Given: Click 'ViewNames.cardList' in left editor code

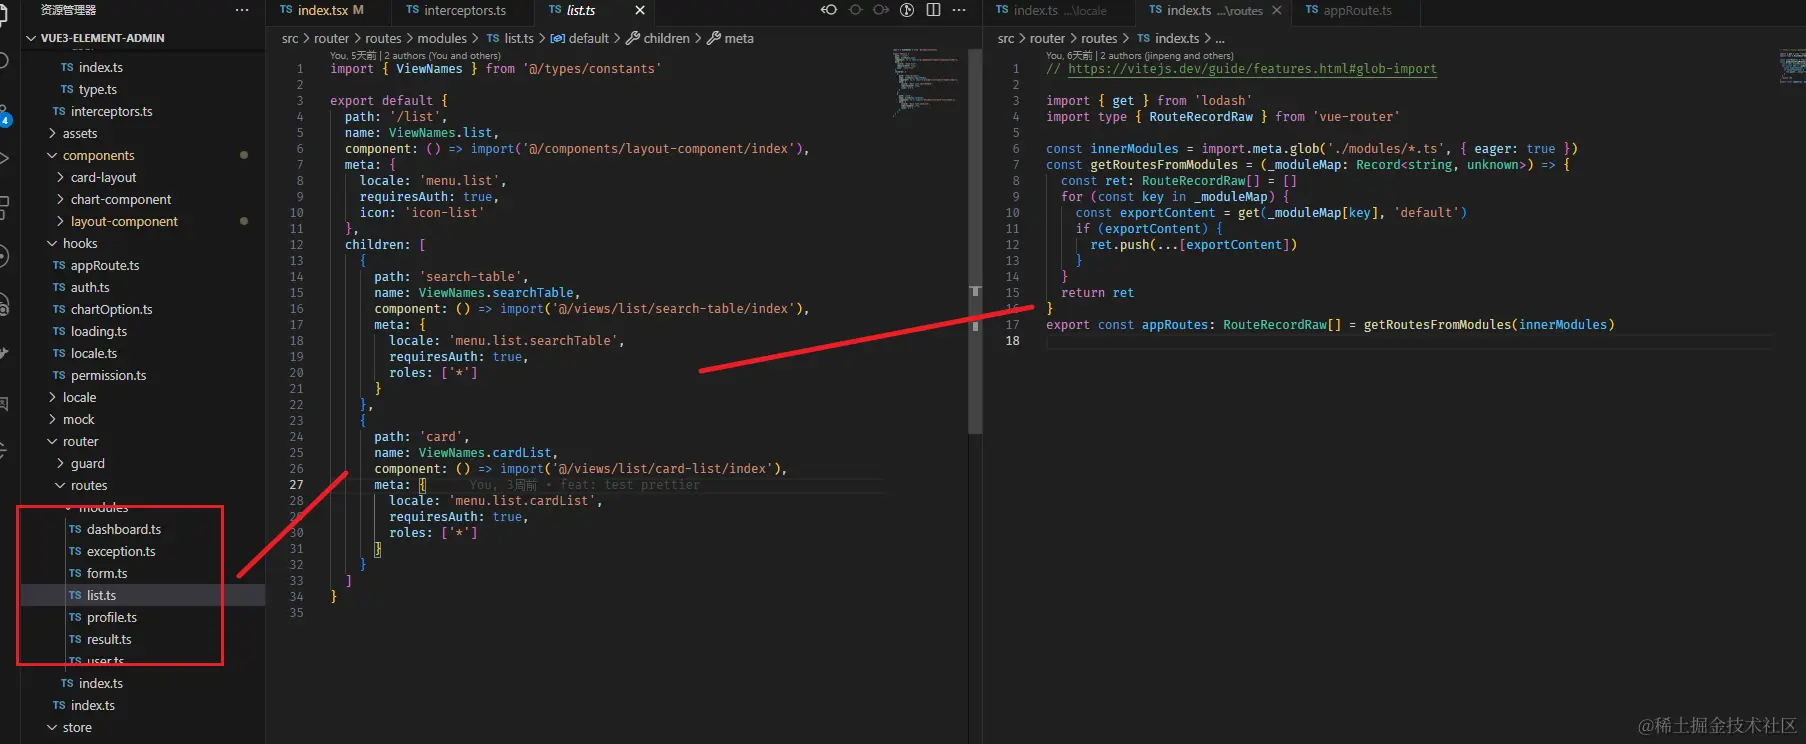Looking at the screenshot, I should pyautogui.click(x=485, y=453).
